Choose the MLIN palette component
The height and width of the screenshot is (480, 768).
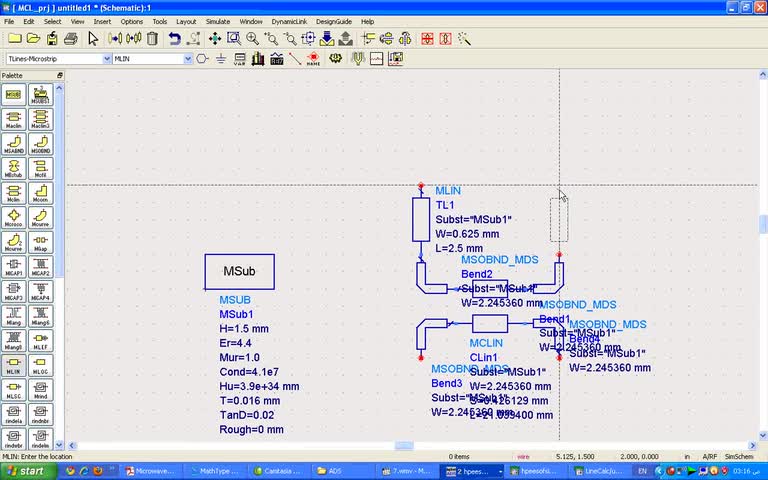tap(13, 365)
